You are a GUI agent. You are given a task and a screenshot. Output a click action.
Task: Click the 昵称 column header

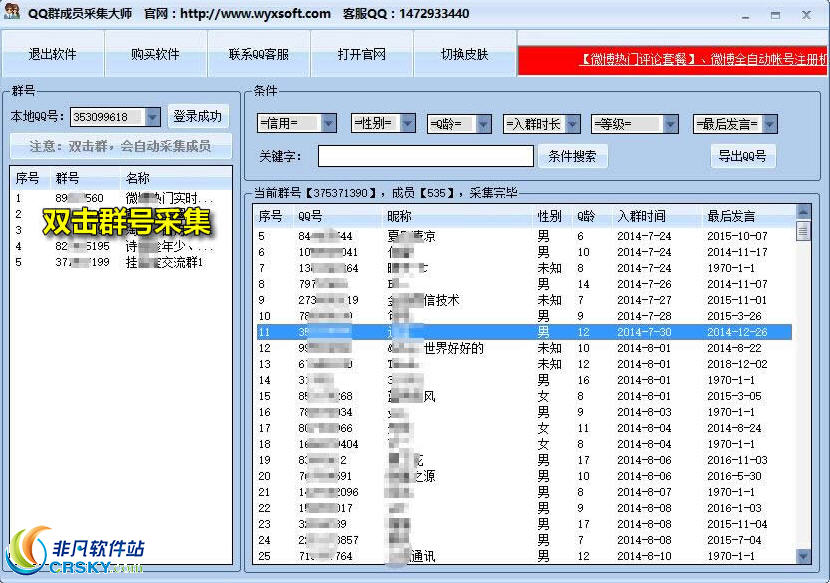(456, 216)
